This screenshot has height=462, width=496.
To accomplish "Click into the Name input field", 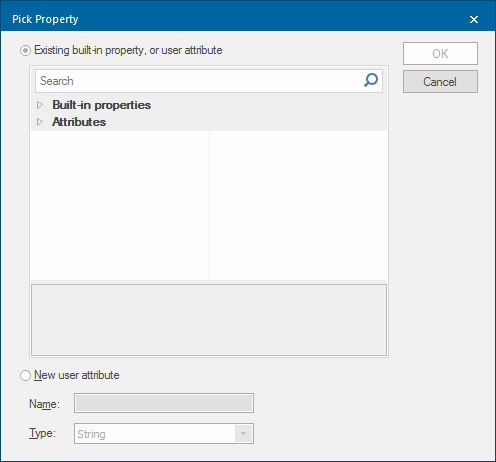I will pyautogui.click(x=164, y=403).
